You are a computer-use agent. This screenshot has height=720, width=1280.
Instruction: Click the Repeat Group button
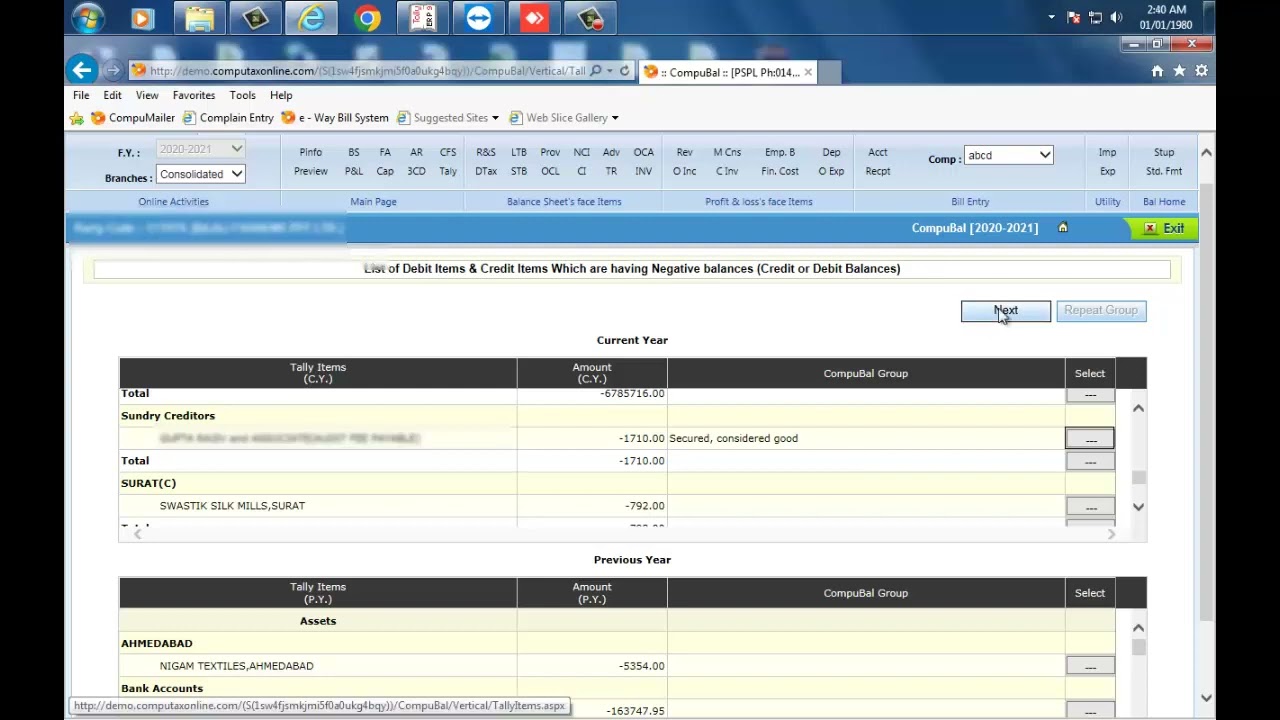tap(1101, 310)
